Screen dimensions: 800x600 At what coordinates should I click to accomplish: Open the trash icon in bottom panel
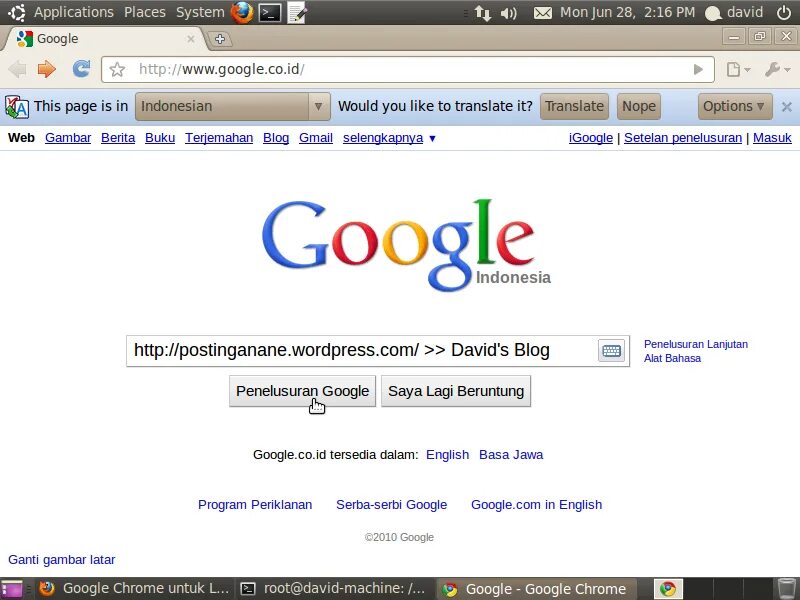pyautogui.click(x=787, y=589)
